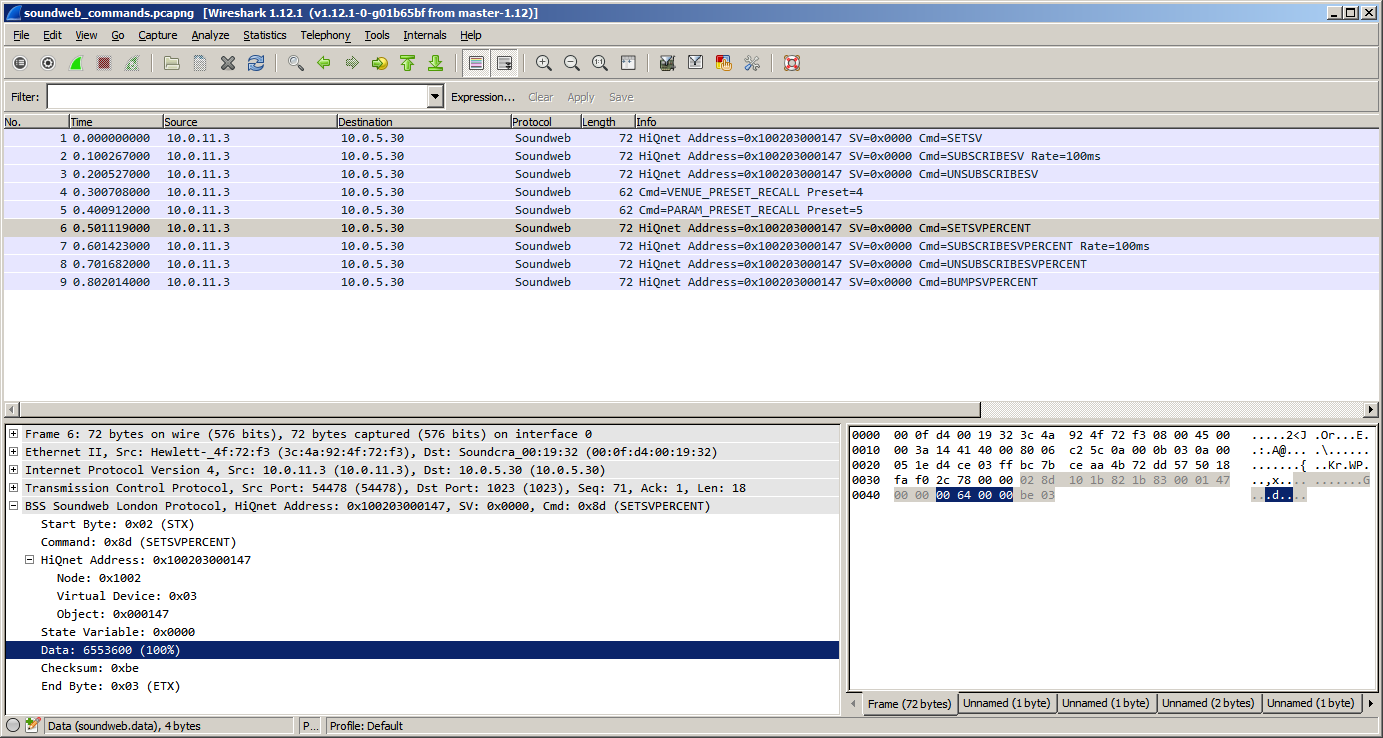The width and height of the screenshot is (1383, 738).
Task: Switch to Unnamed (2 bytes) tab
Action: pyautogui.click(x=1208, y=703)
